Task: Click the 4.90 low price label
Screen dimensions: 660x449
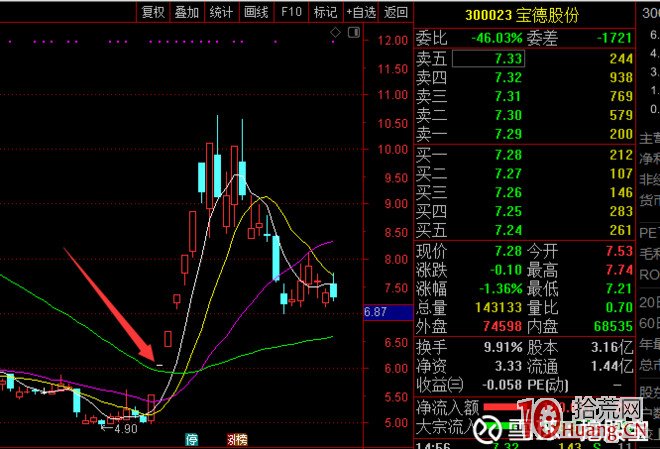Action: (x=126, y=429)
